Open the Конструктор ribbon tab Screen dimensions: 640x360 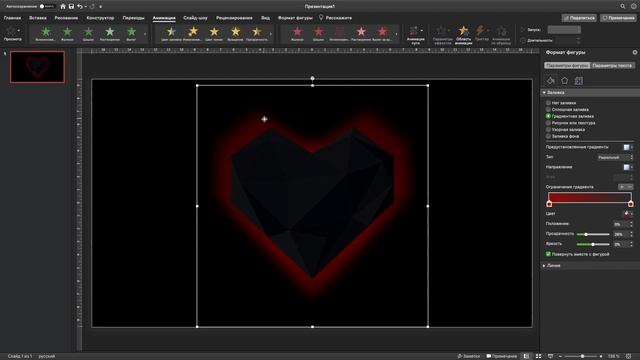(x=100, y=18)
